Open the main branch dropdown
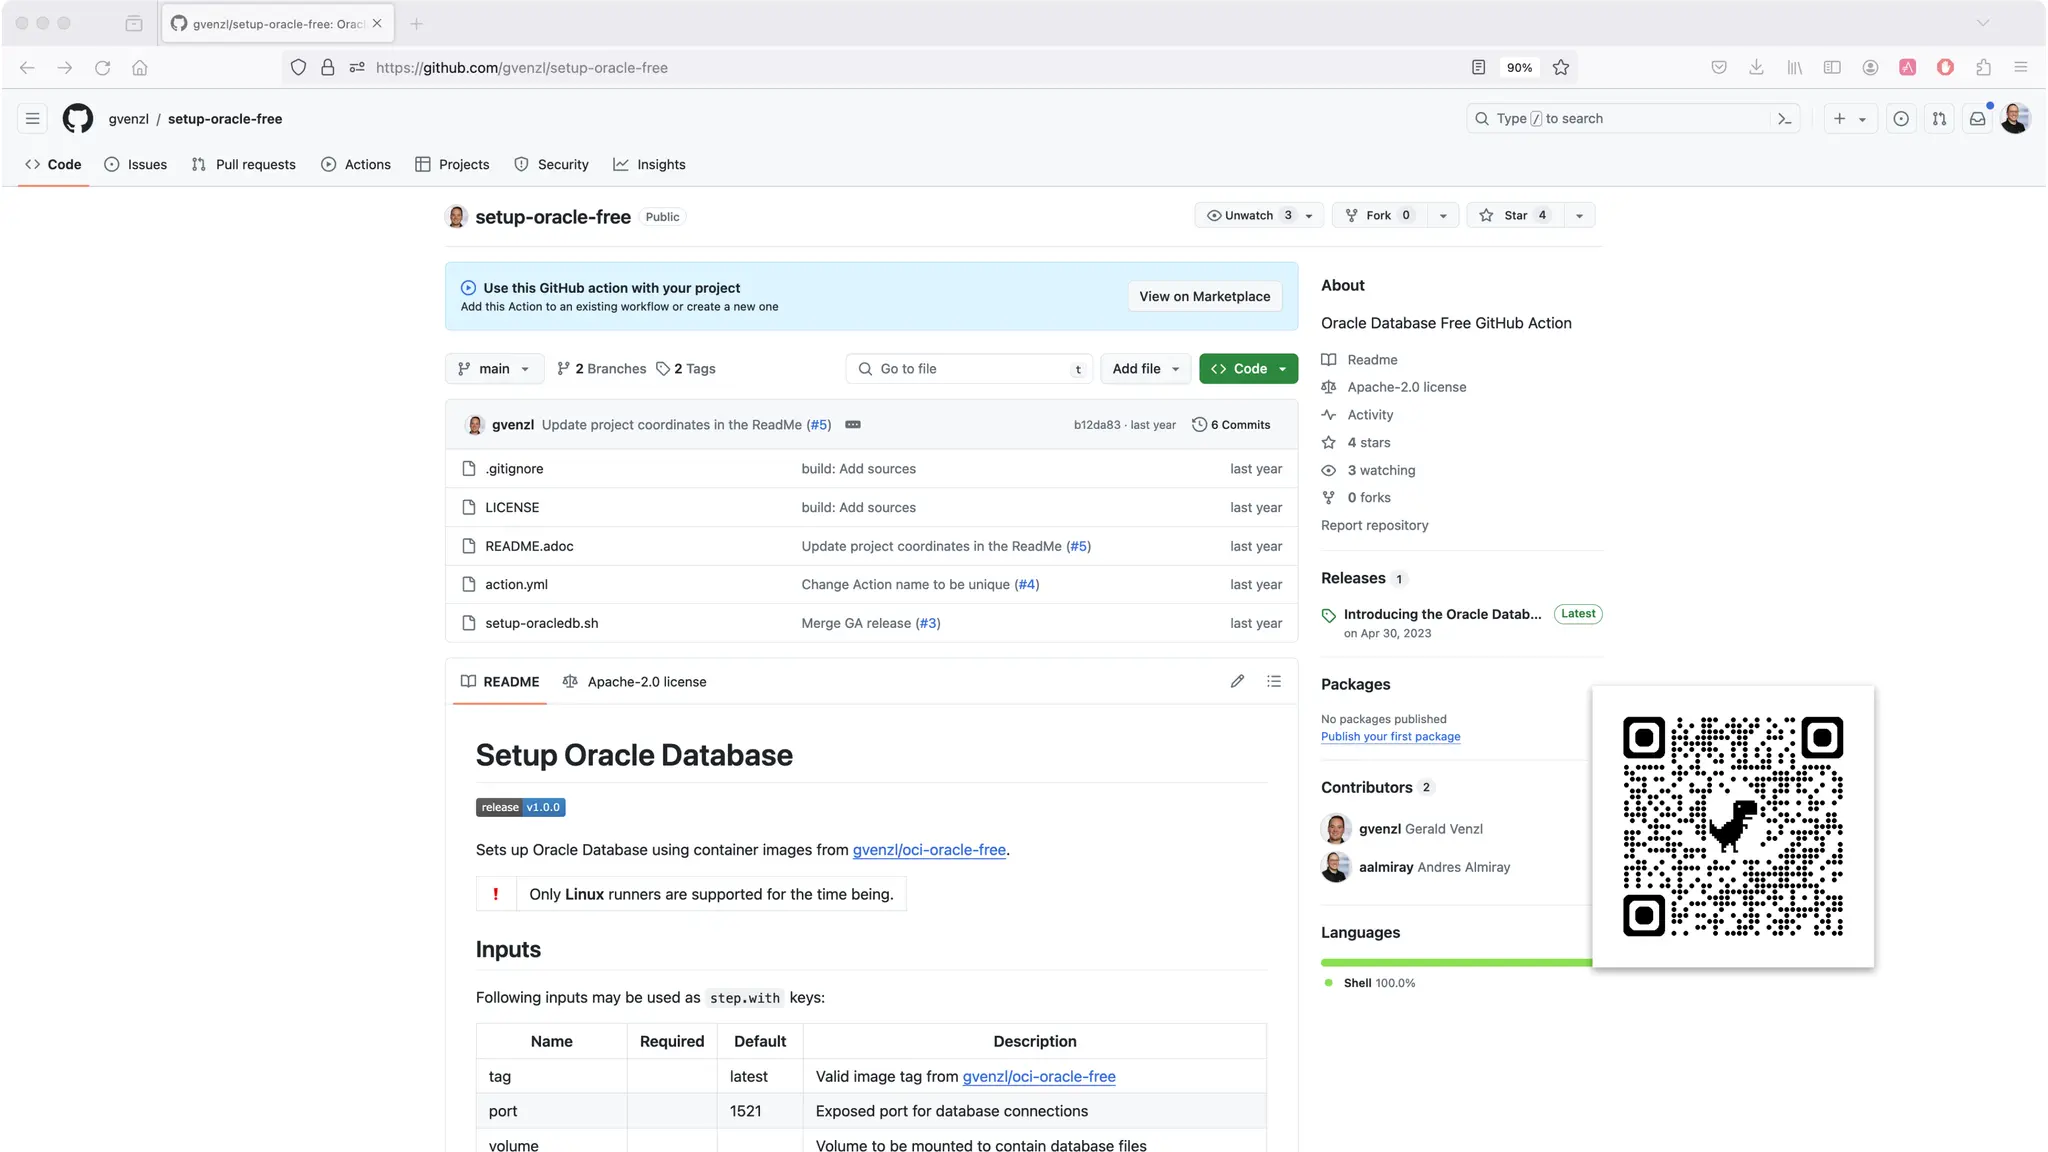The image size is (2048, 1152). [494, 368]
